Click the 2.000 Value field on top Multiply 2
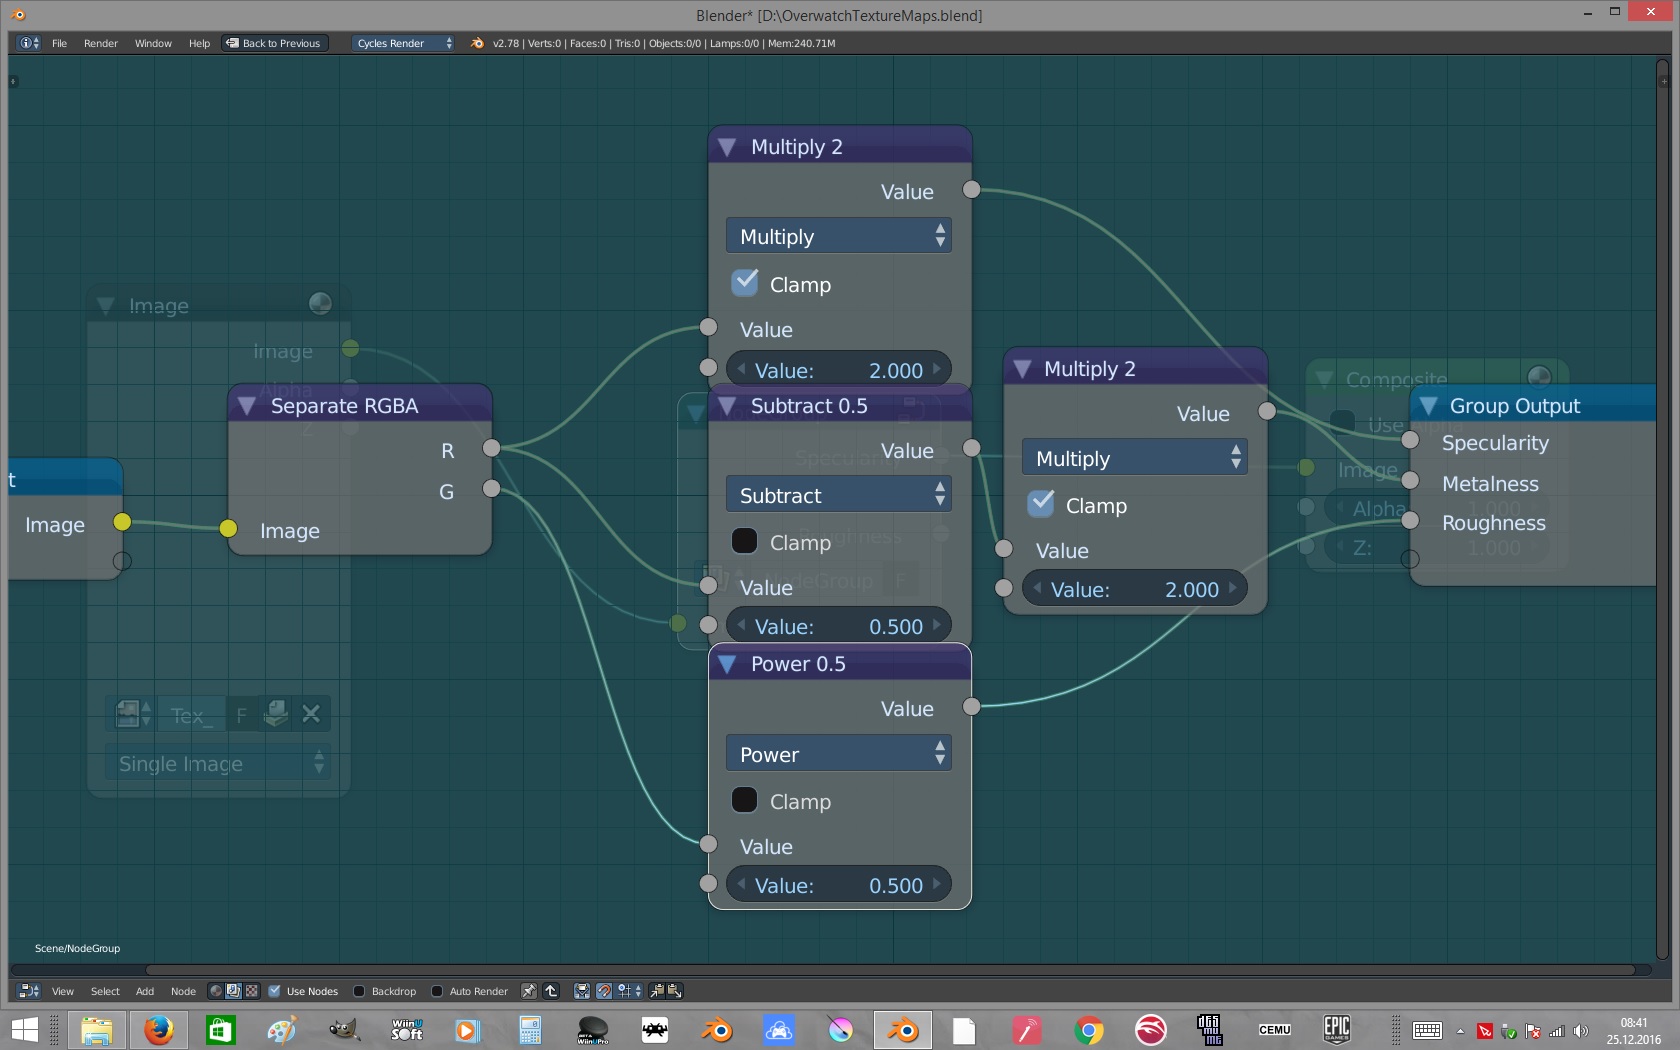 838,370
